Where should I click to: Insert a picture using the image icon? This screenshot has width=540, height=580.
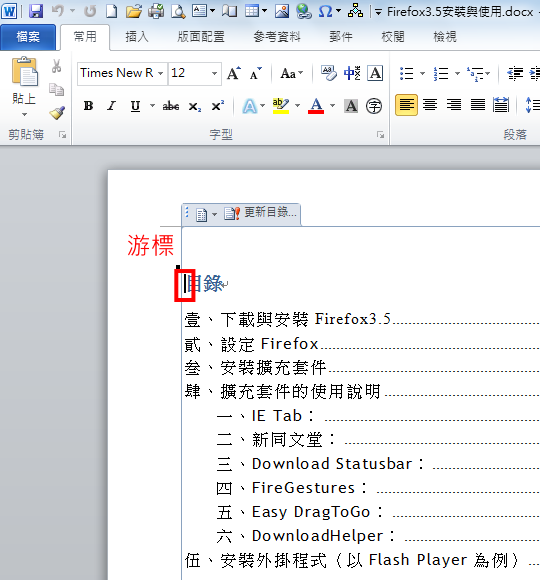click(282, 11)
